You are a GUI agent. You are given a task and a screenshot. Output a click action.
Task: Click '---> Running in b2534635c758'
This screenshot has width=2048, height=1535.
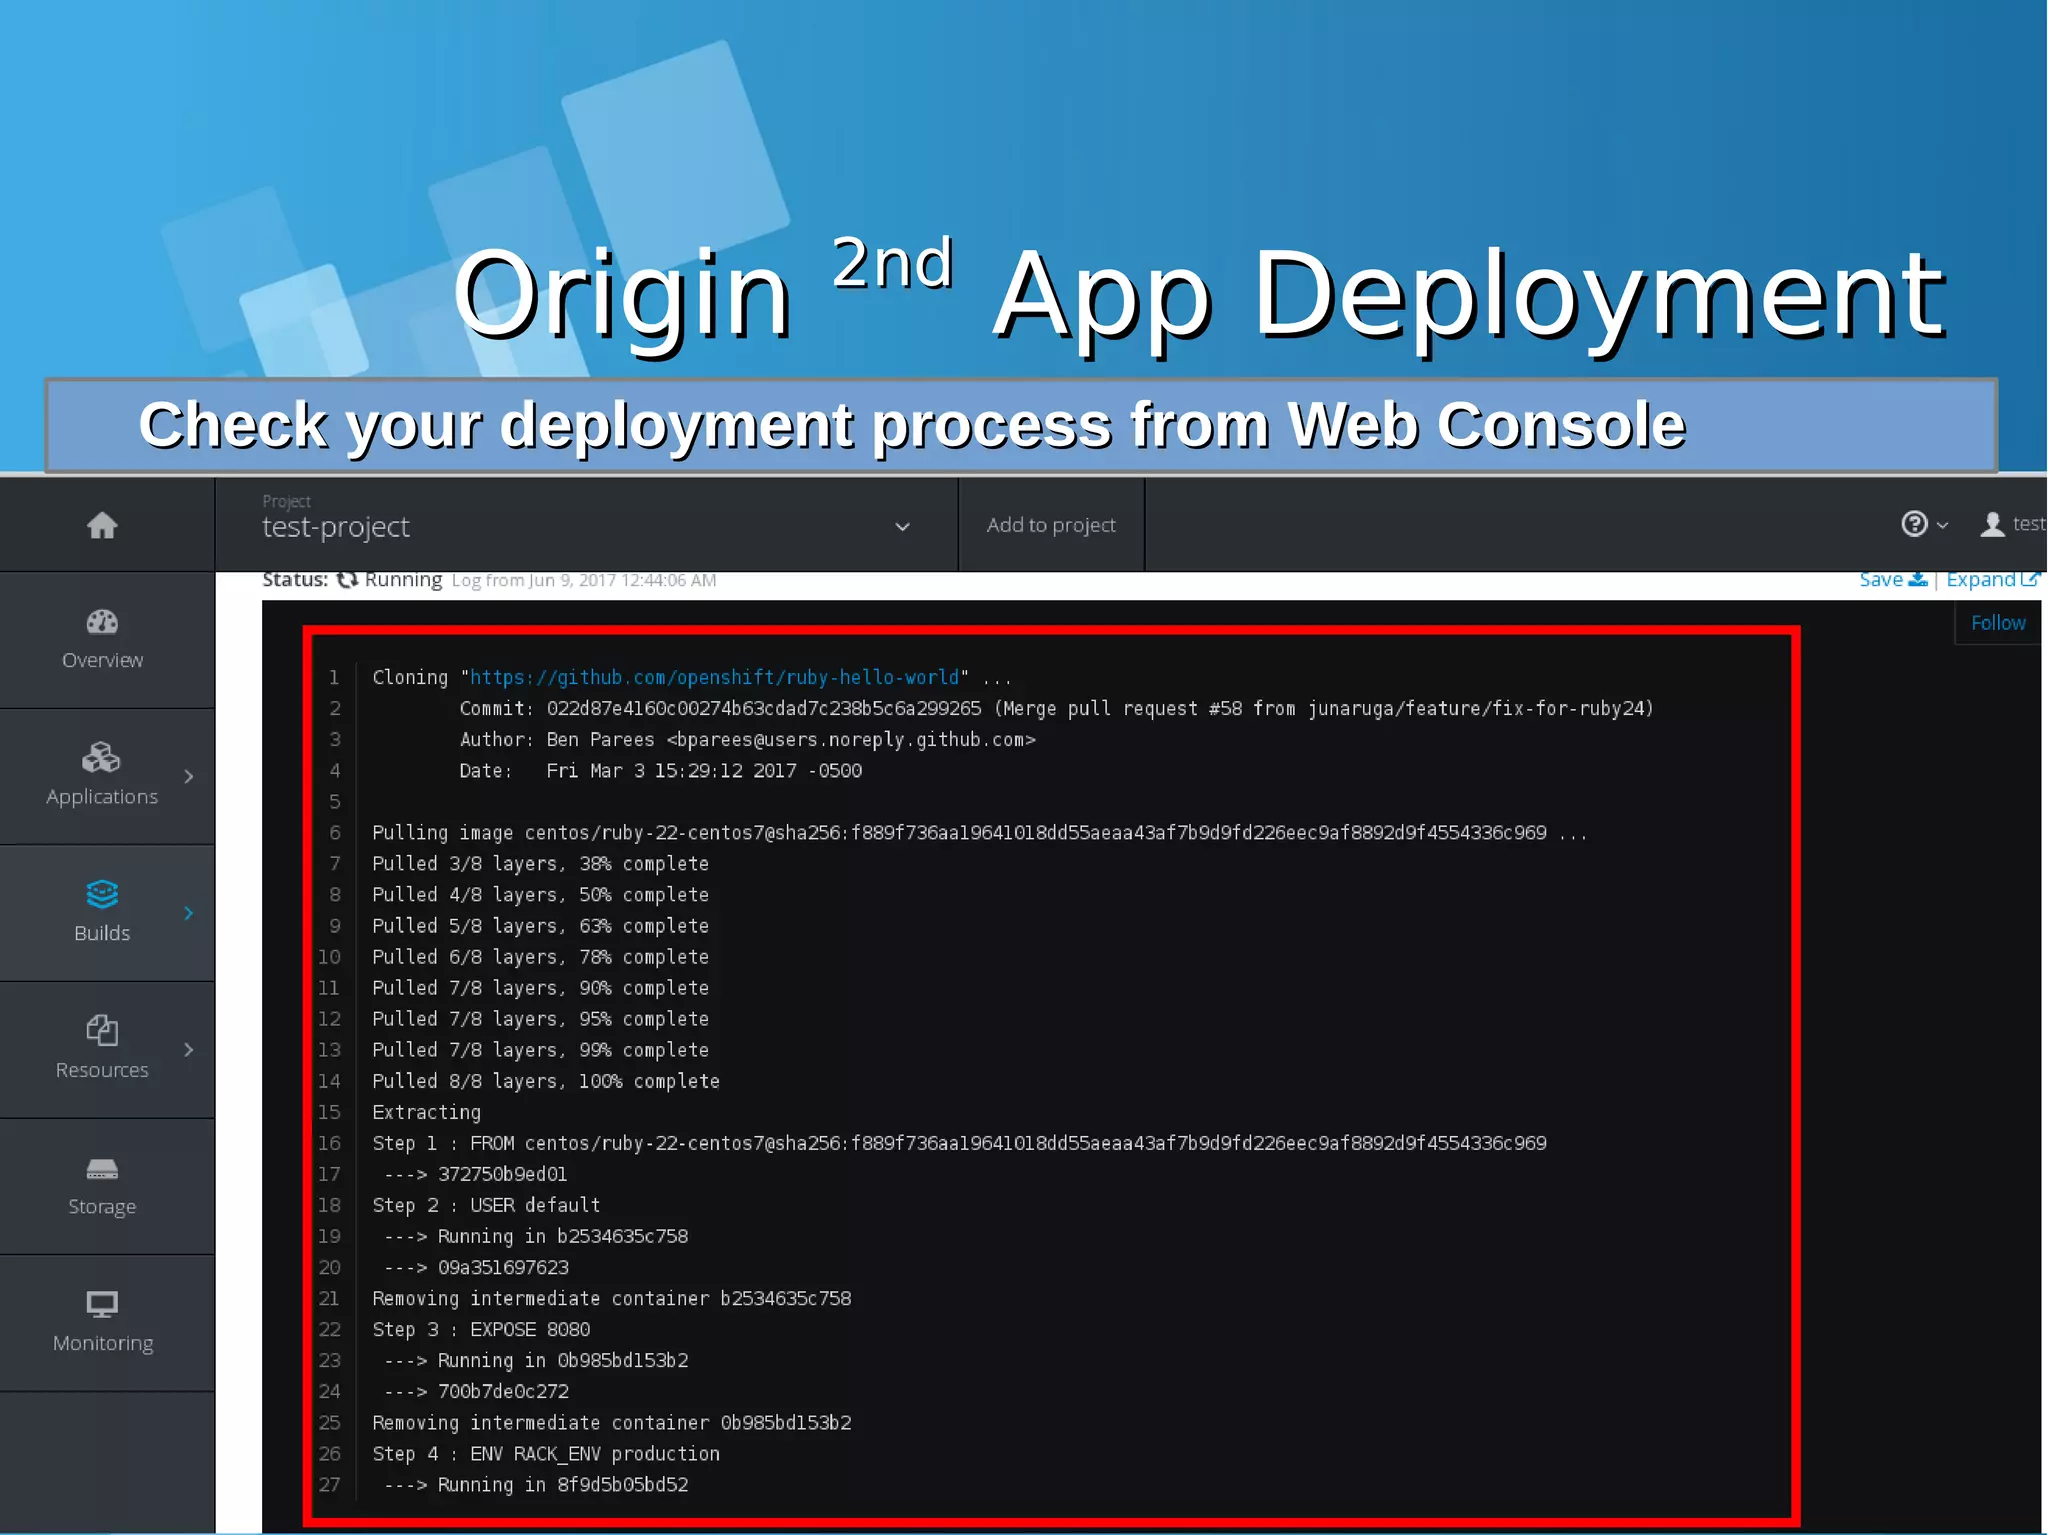point(536,1236)
